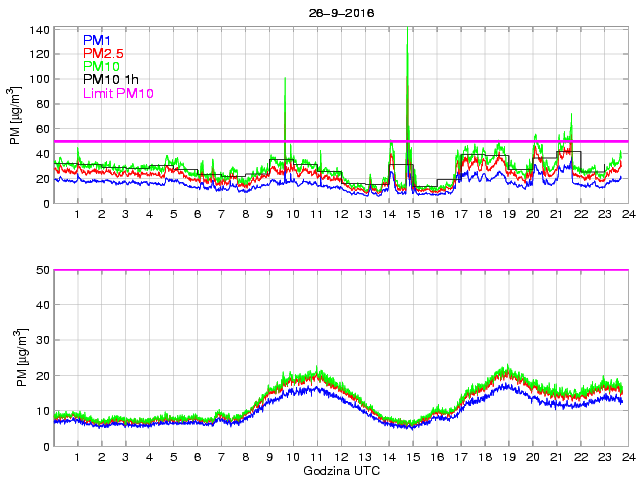Click the 50 tick on the lower chart's y-axis

click(42, 270)
